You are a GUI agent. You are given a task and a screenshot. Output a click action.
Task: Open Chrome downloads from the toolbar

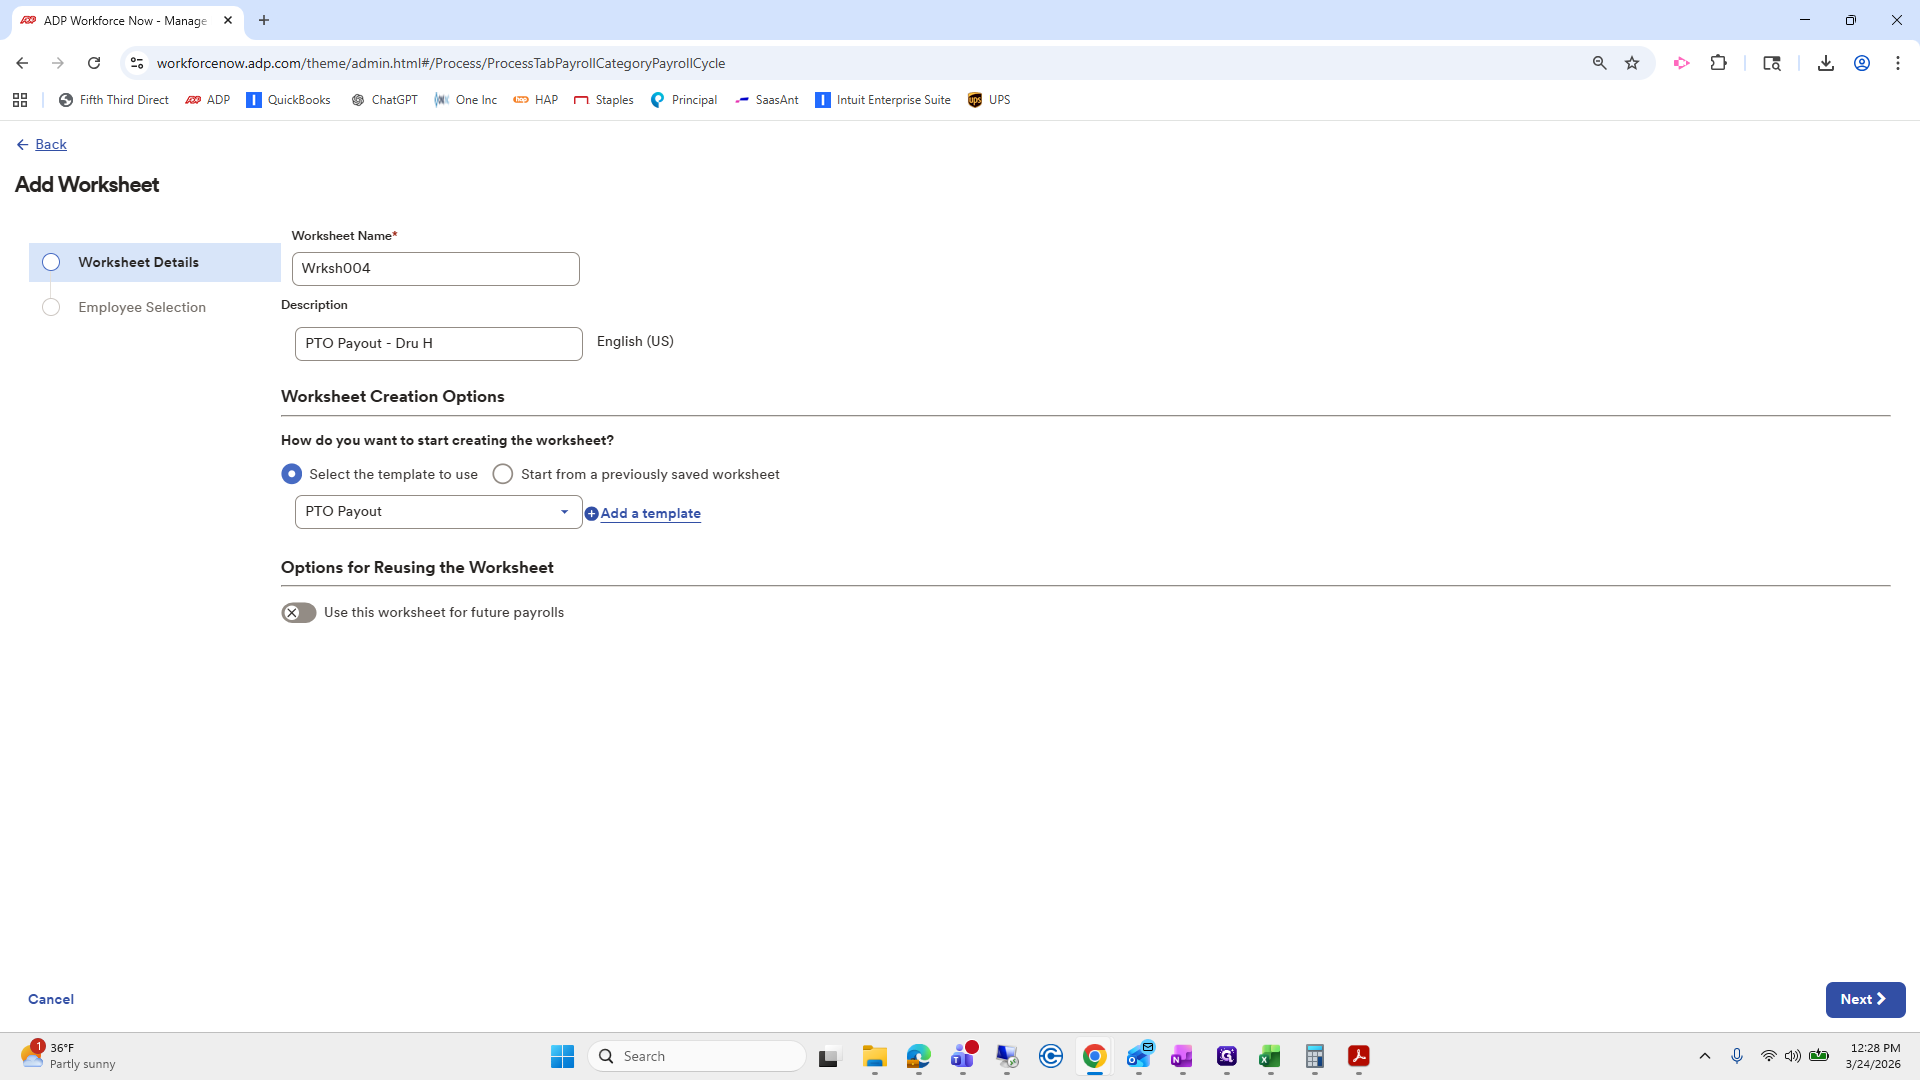[1826, 62]
